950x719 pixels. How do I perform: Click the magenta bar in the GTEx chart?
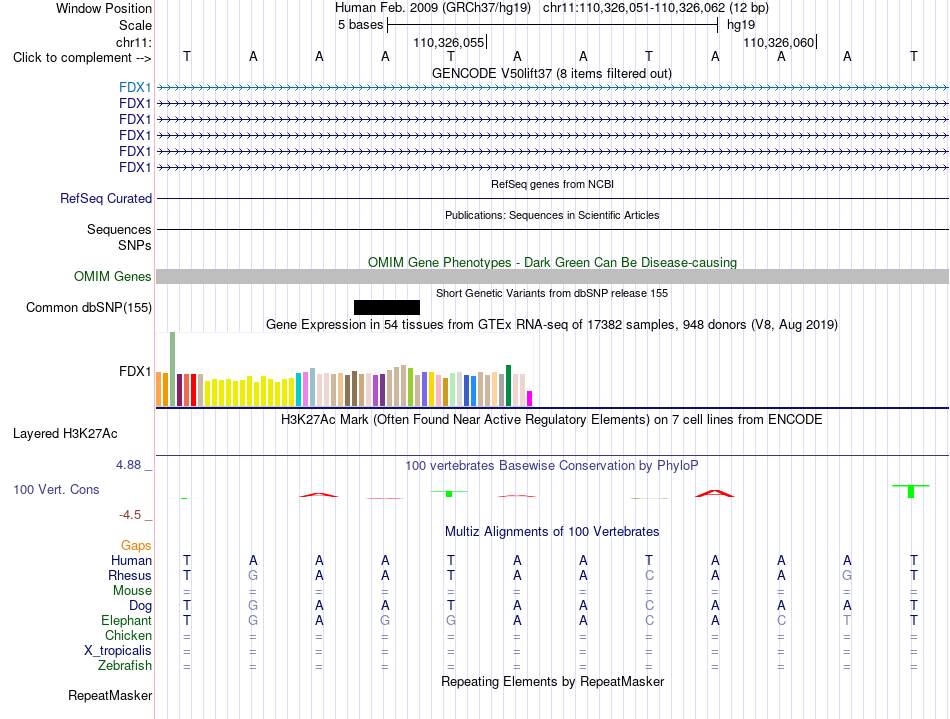[530, 399]
